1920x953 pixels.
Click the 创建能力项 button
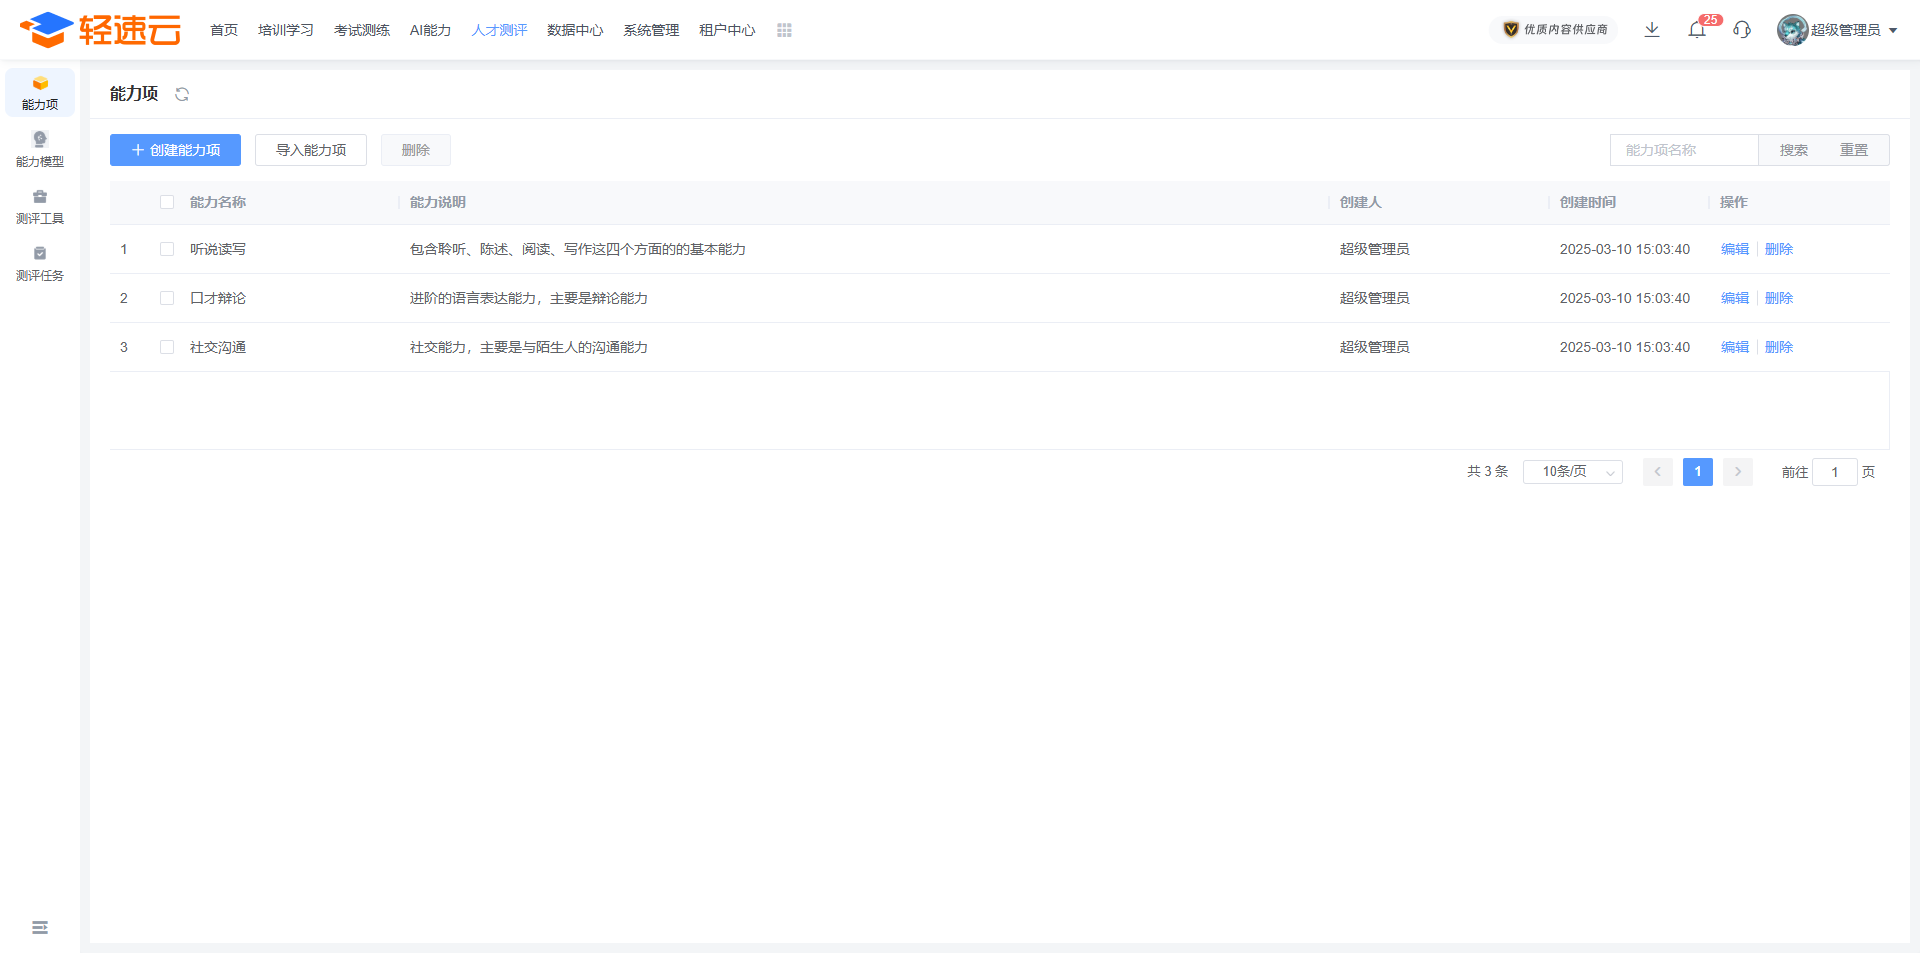point(175,150)
